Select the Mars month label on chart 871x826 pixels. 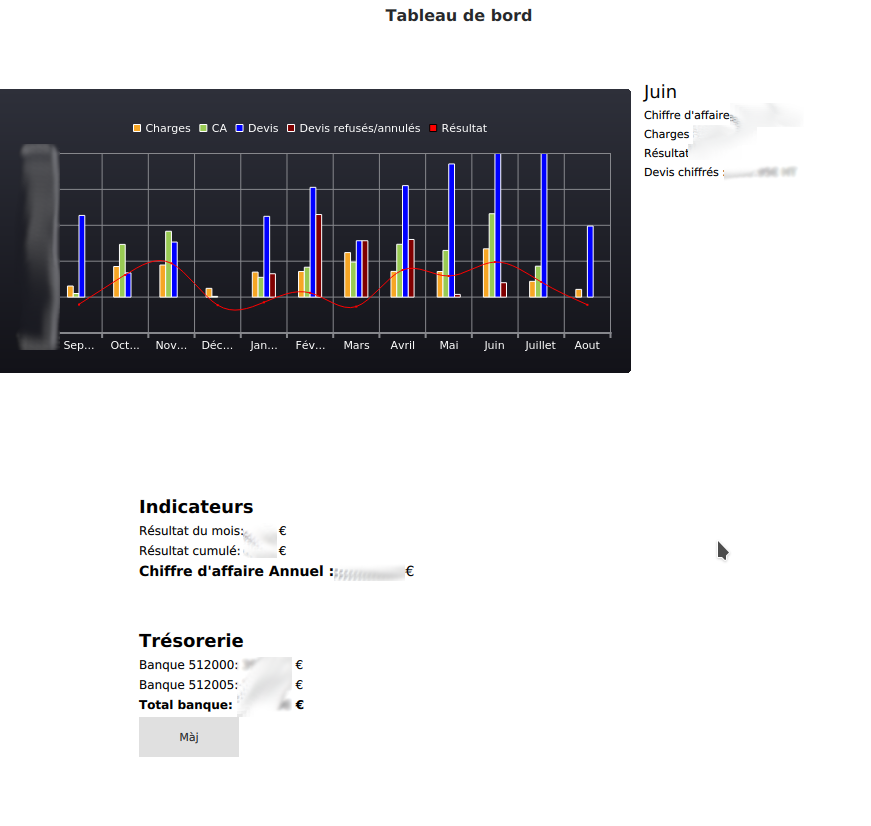coord(356,345)
